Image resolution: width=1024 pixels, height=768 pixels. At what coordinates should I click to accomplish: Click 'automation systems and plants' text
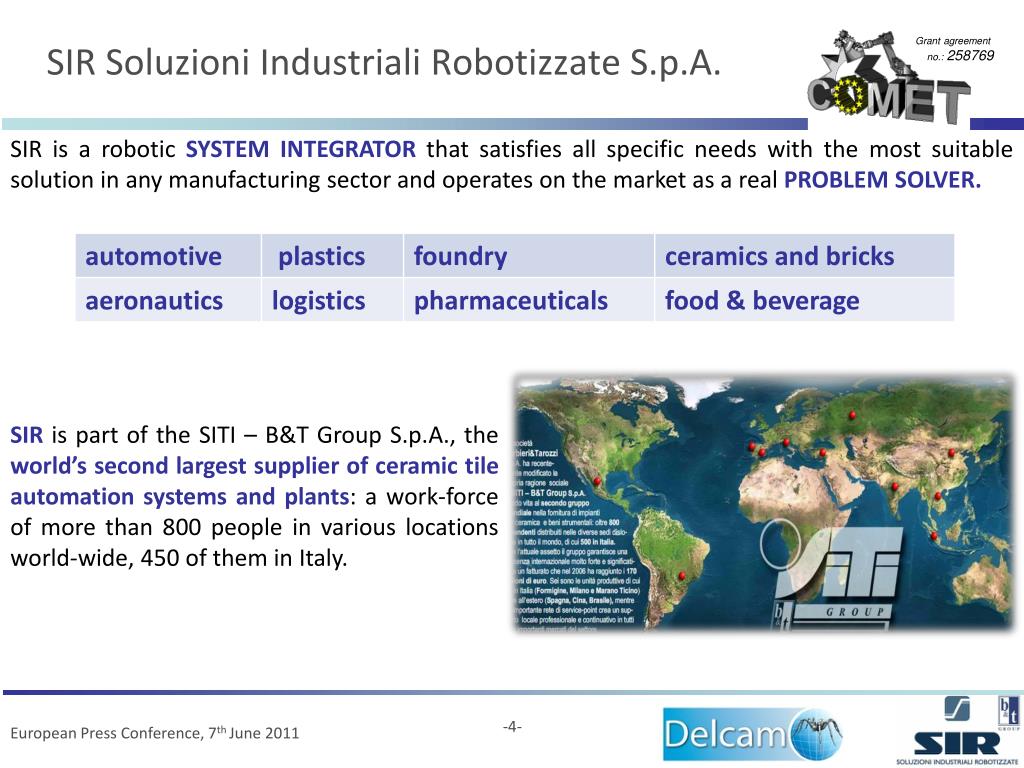(180, 497)
